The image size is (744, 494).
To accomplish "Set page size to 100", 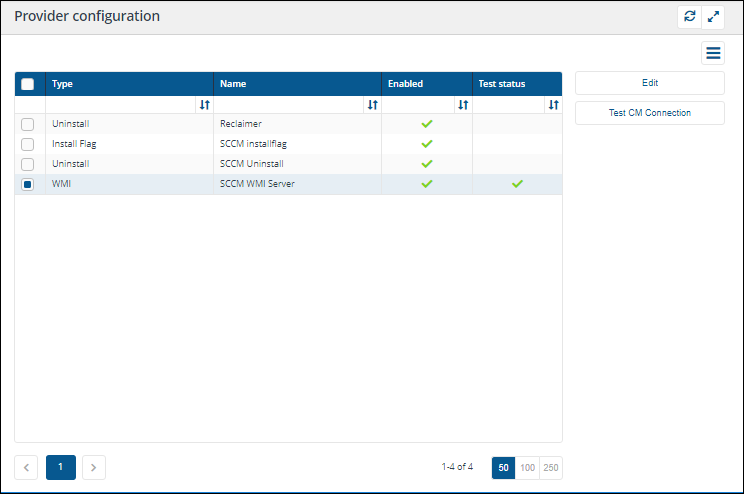I will (527, 467).
